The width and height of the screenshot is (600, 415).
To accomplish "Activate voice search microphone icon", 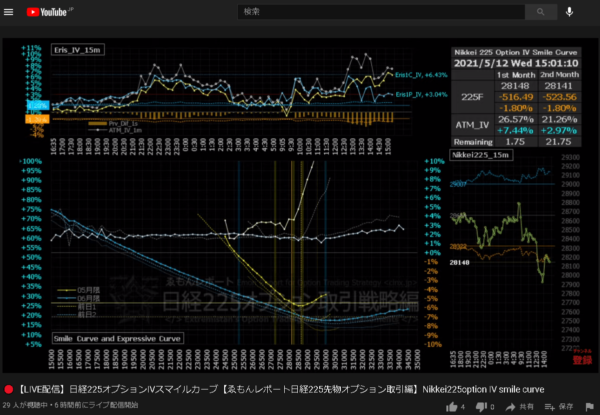I will tap(569, 12).
